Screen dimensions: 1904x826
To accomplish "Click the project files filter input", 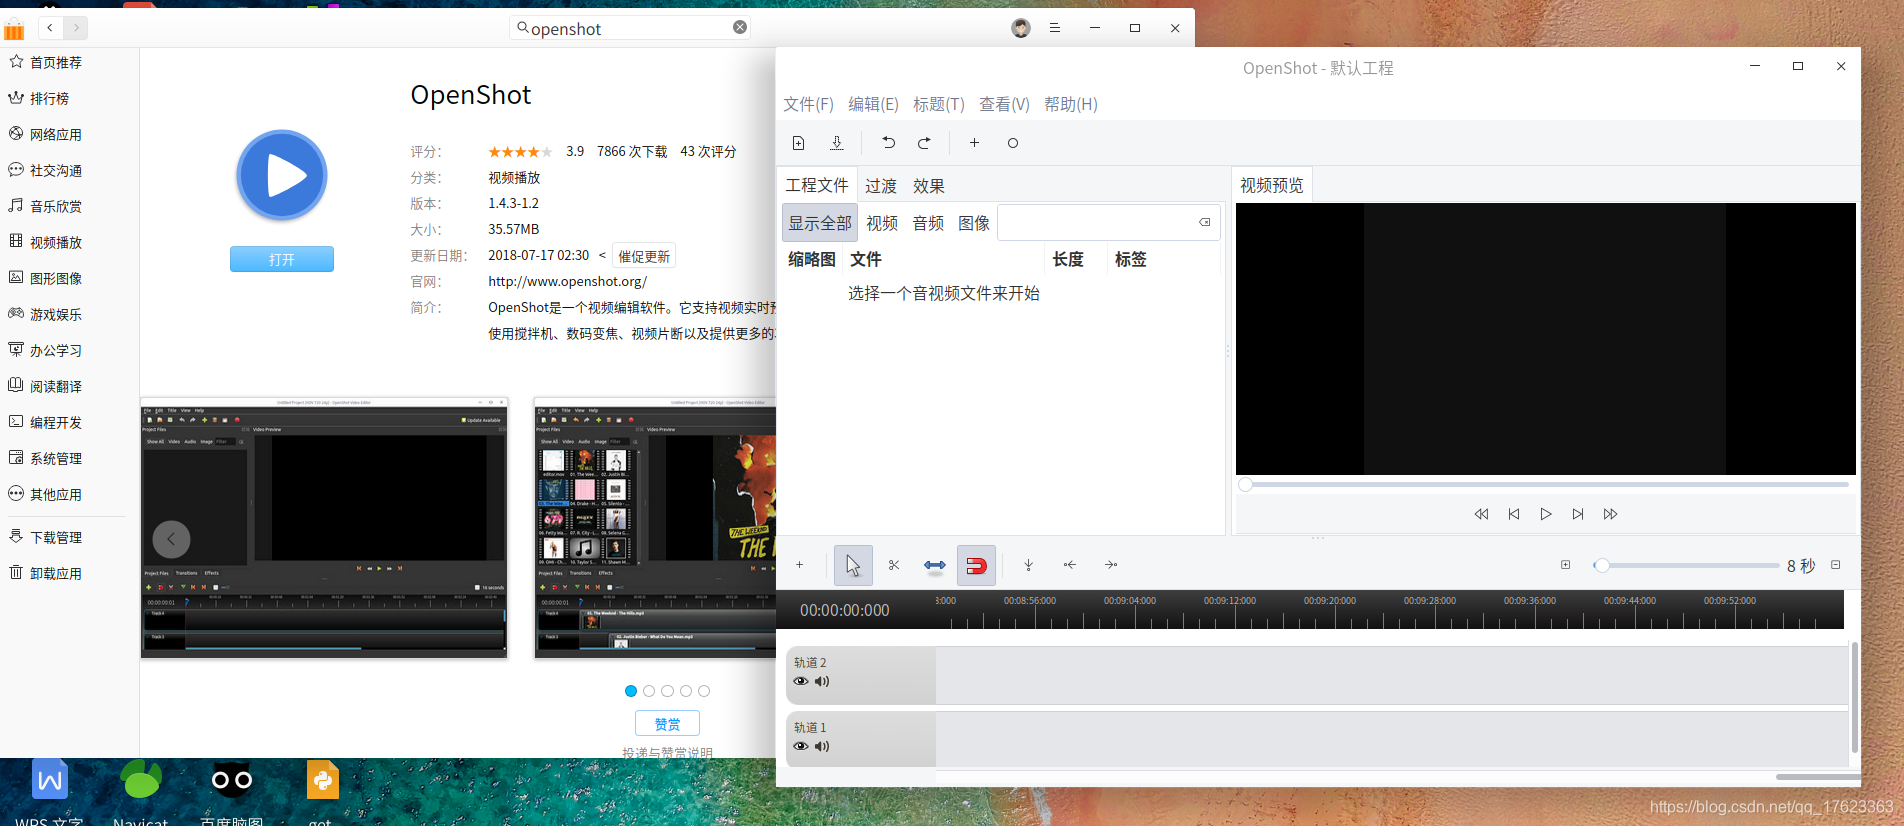I will (x=1108, y=222).
